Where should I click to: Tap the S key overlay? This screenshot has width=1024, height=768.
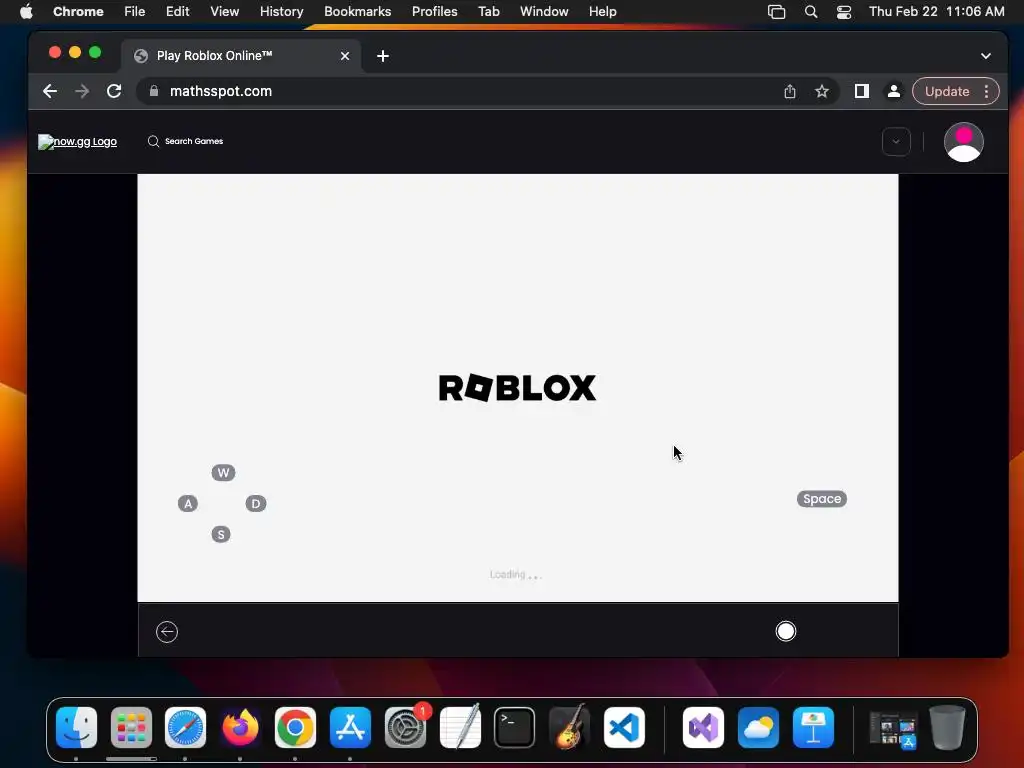point(221,534)
